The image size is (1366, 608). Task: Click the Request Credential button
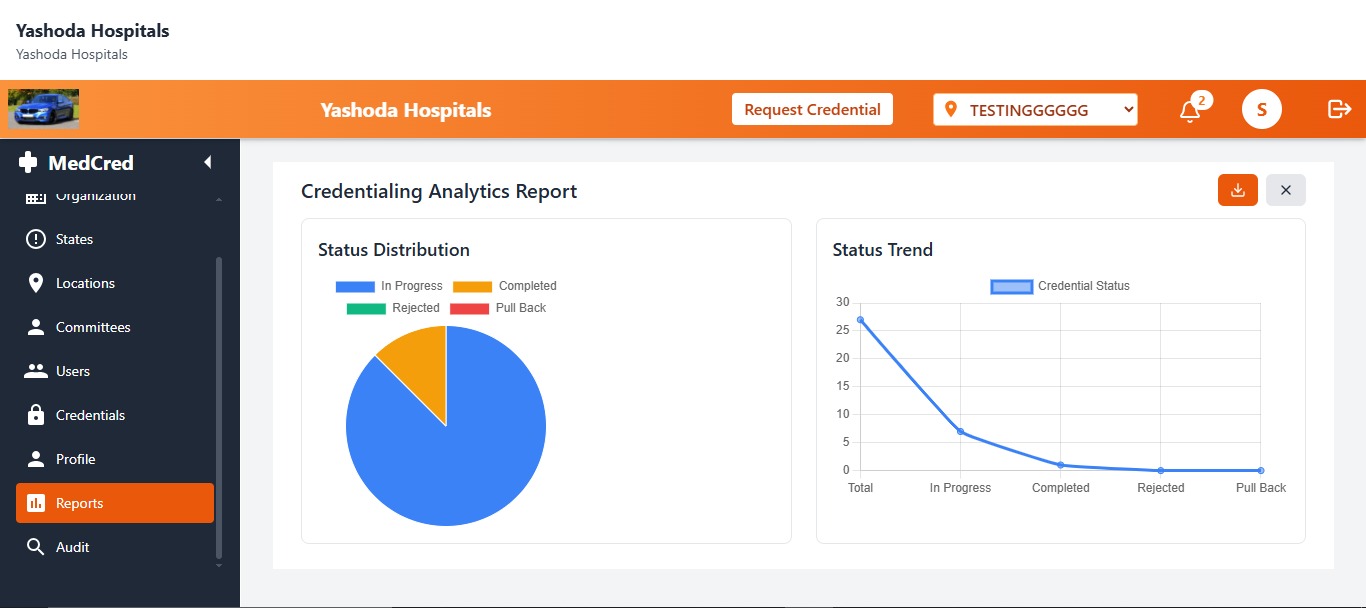point(812,110)
